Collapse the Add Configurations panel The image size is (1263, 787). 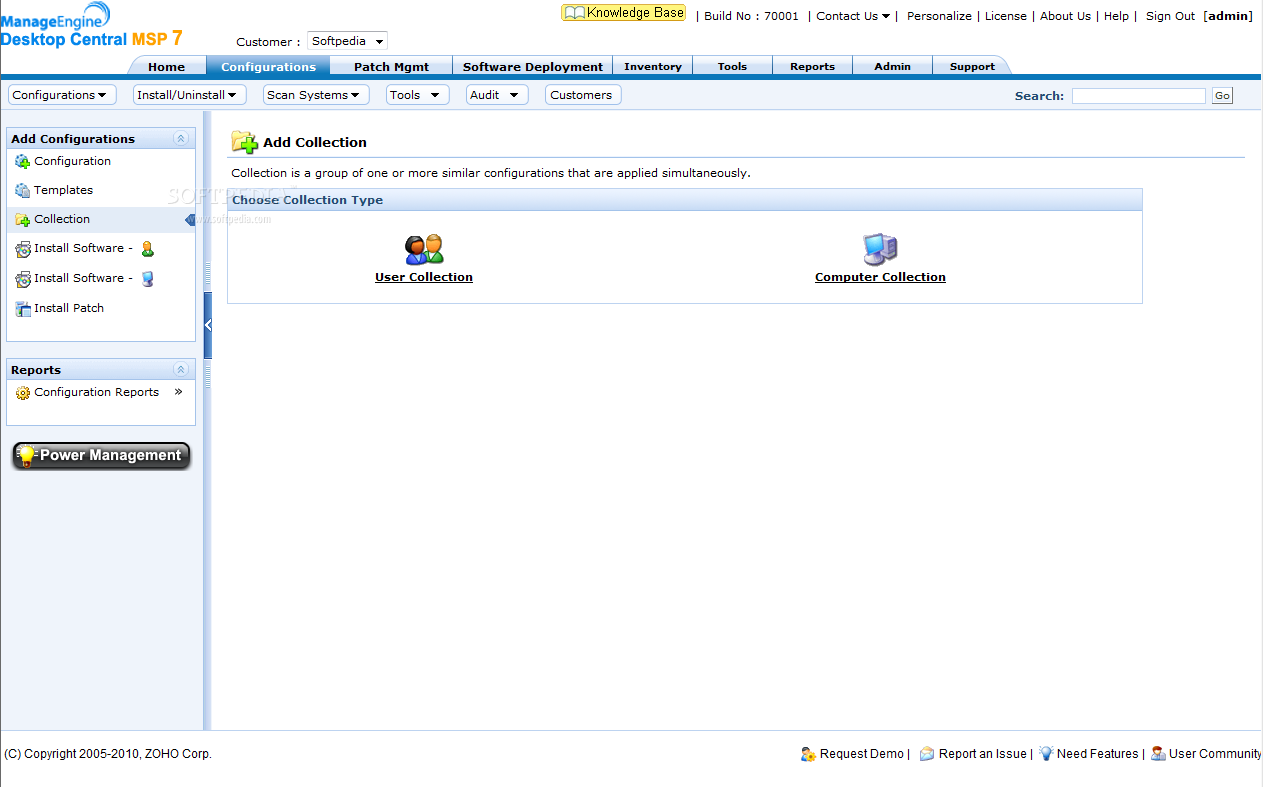pos(181,139)
